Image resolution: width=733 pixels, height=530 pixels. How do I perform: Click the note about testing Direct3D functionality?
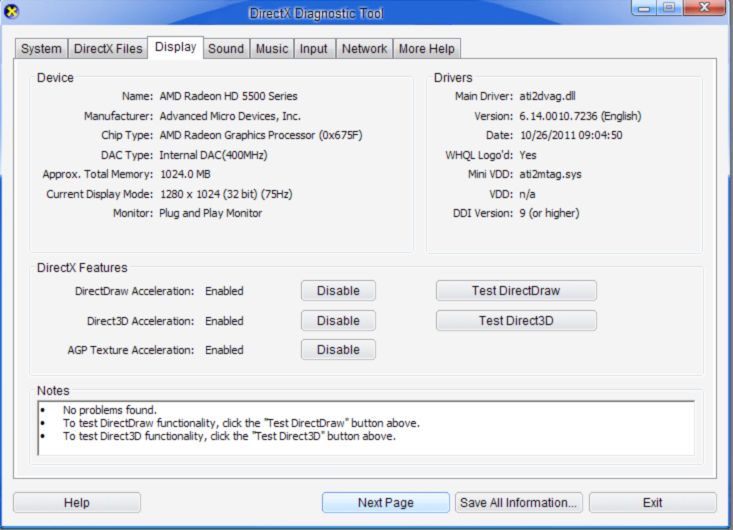point(229,436)
